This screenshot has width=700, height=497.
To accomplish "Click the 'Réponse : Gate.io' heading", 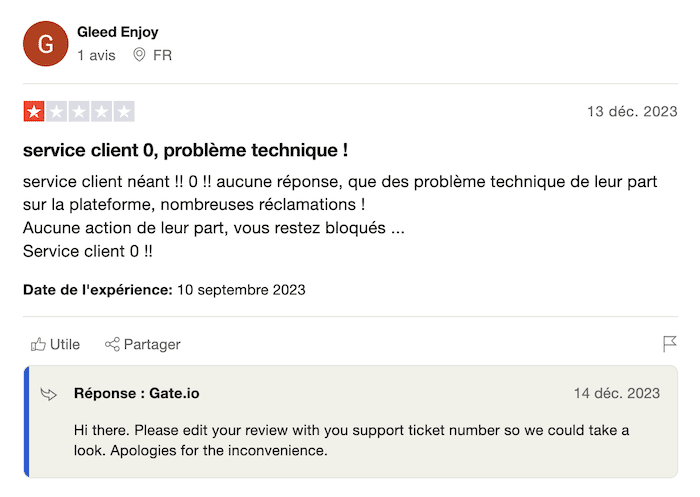I will click(136, 393).
